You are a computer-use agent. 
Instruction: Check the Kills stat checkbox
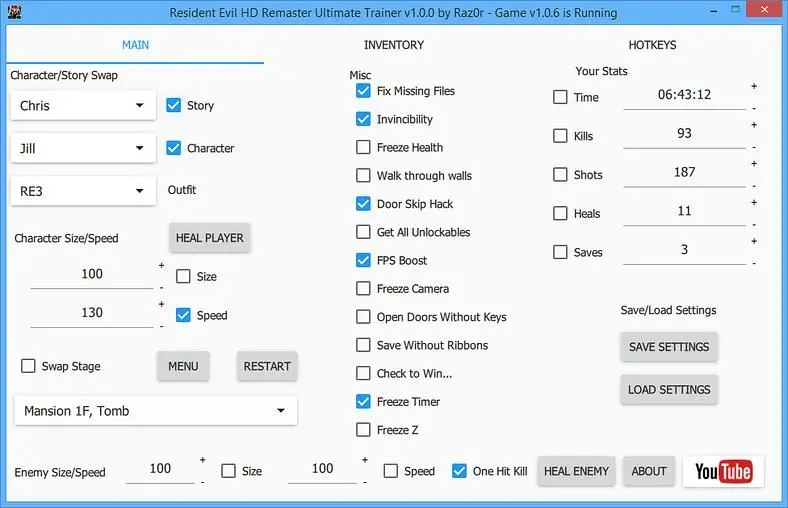tap(560, 136)
